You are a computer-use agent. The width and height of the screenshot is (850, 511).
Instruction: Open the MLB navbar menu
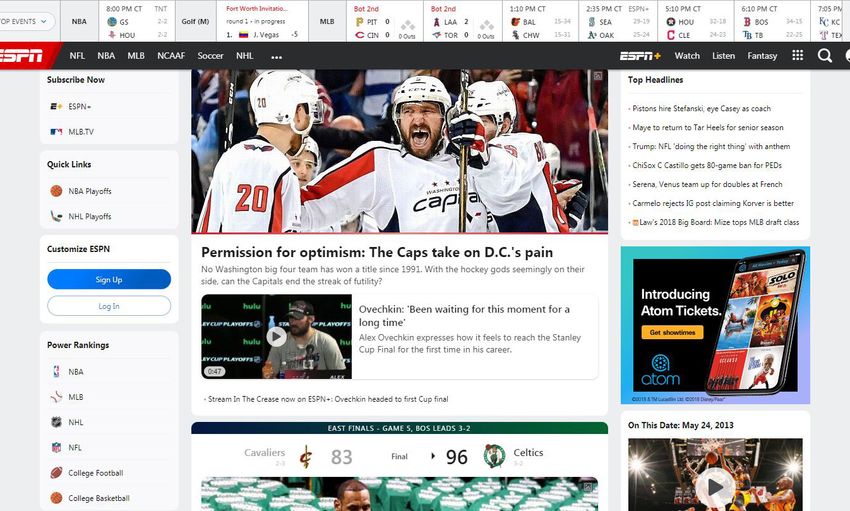pos(136,56)
